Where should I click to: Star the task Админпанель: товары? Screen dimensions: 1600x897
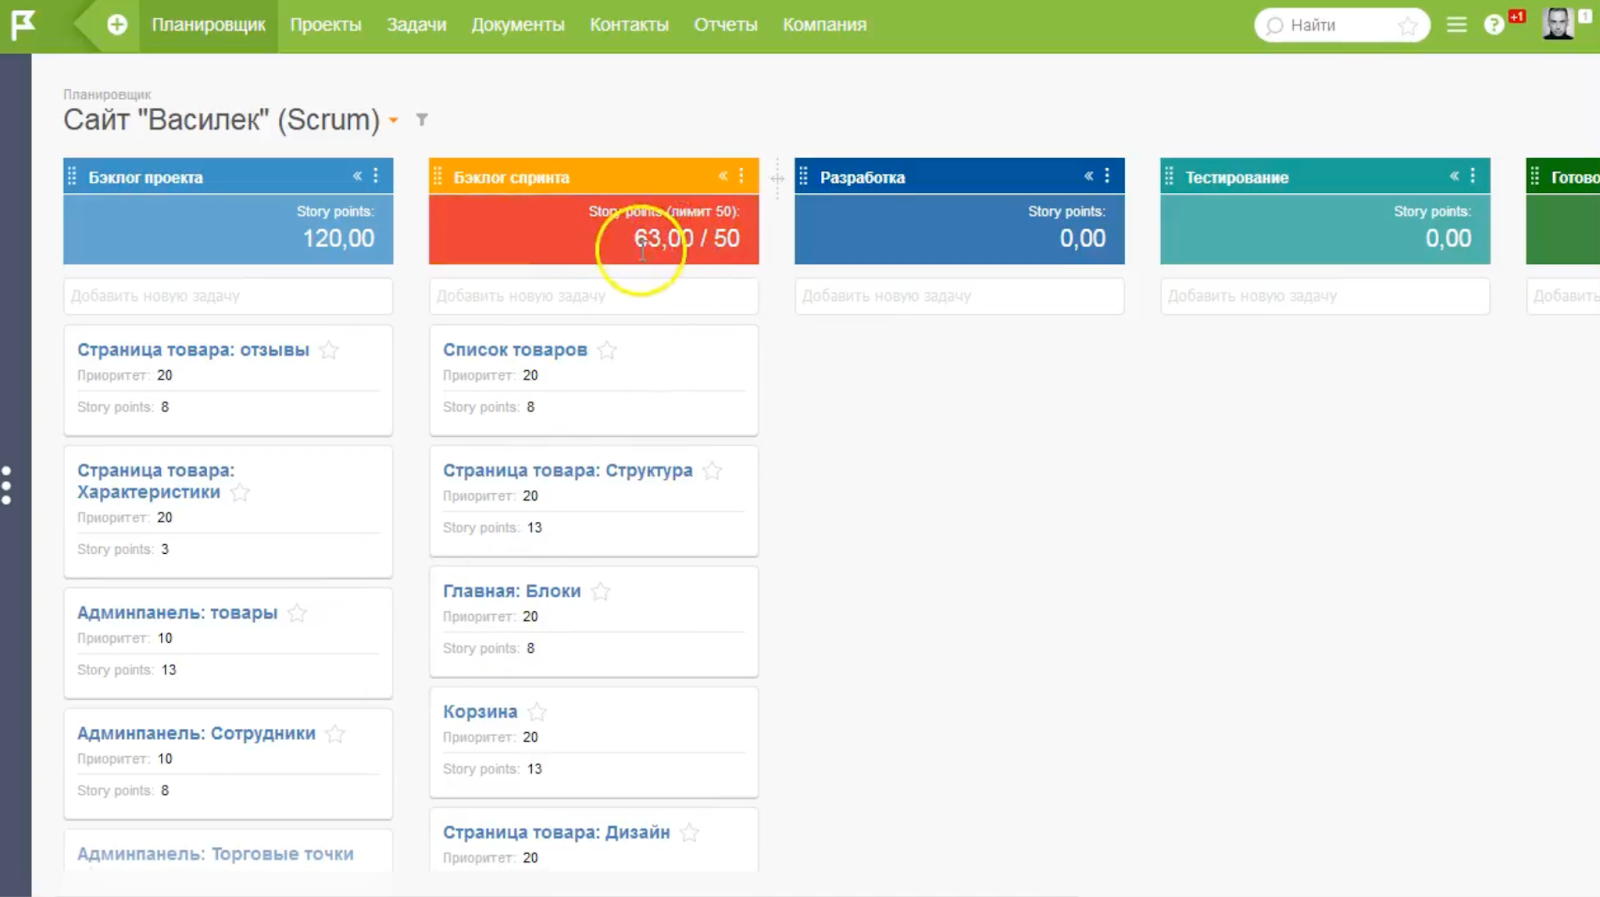pyautogui.click(x=297, y=613)
